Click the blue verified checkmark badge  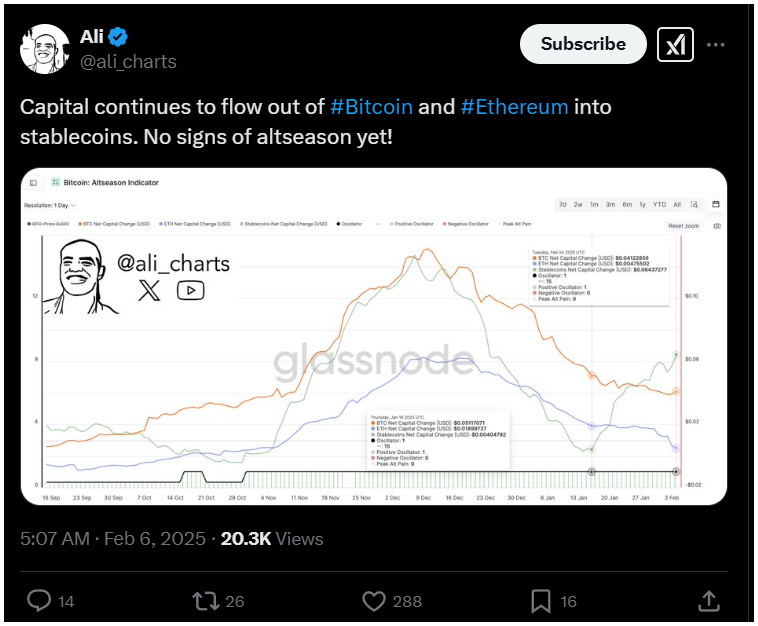click(118, 37)
